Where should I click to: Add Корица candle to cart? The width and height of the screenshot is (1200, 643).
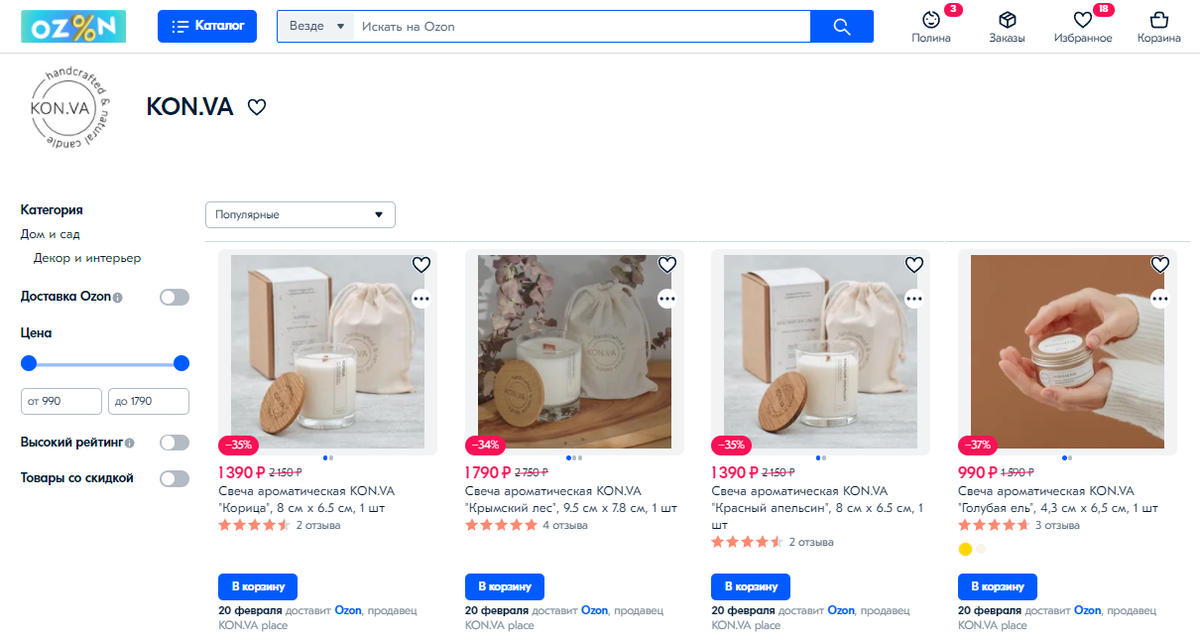click(x=258, y=586)
